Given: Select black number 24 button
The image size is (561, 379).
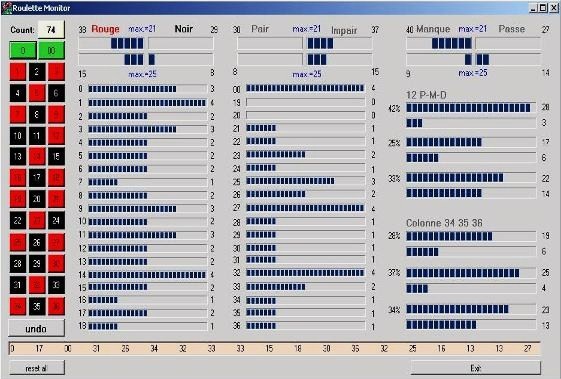Looking at the screenshot, I should (x=56, y=220).
